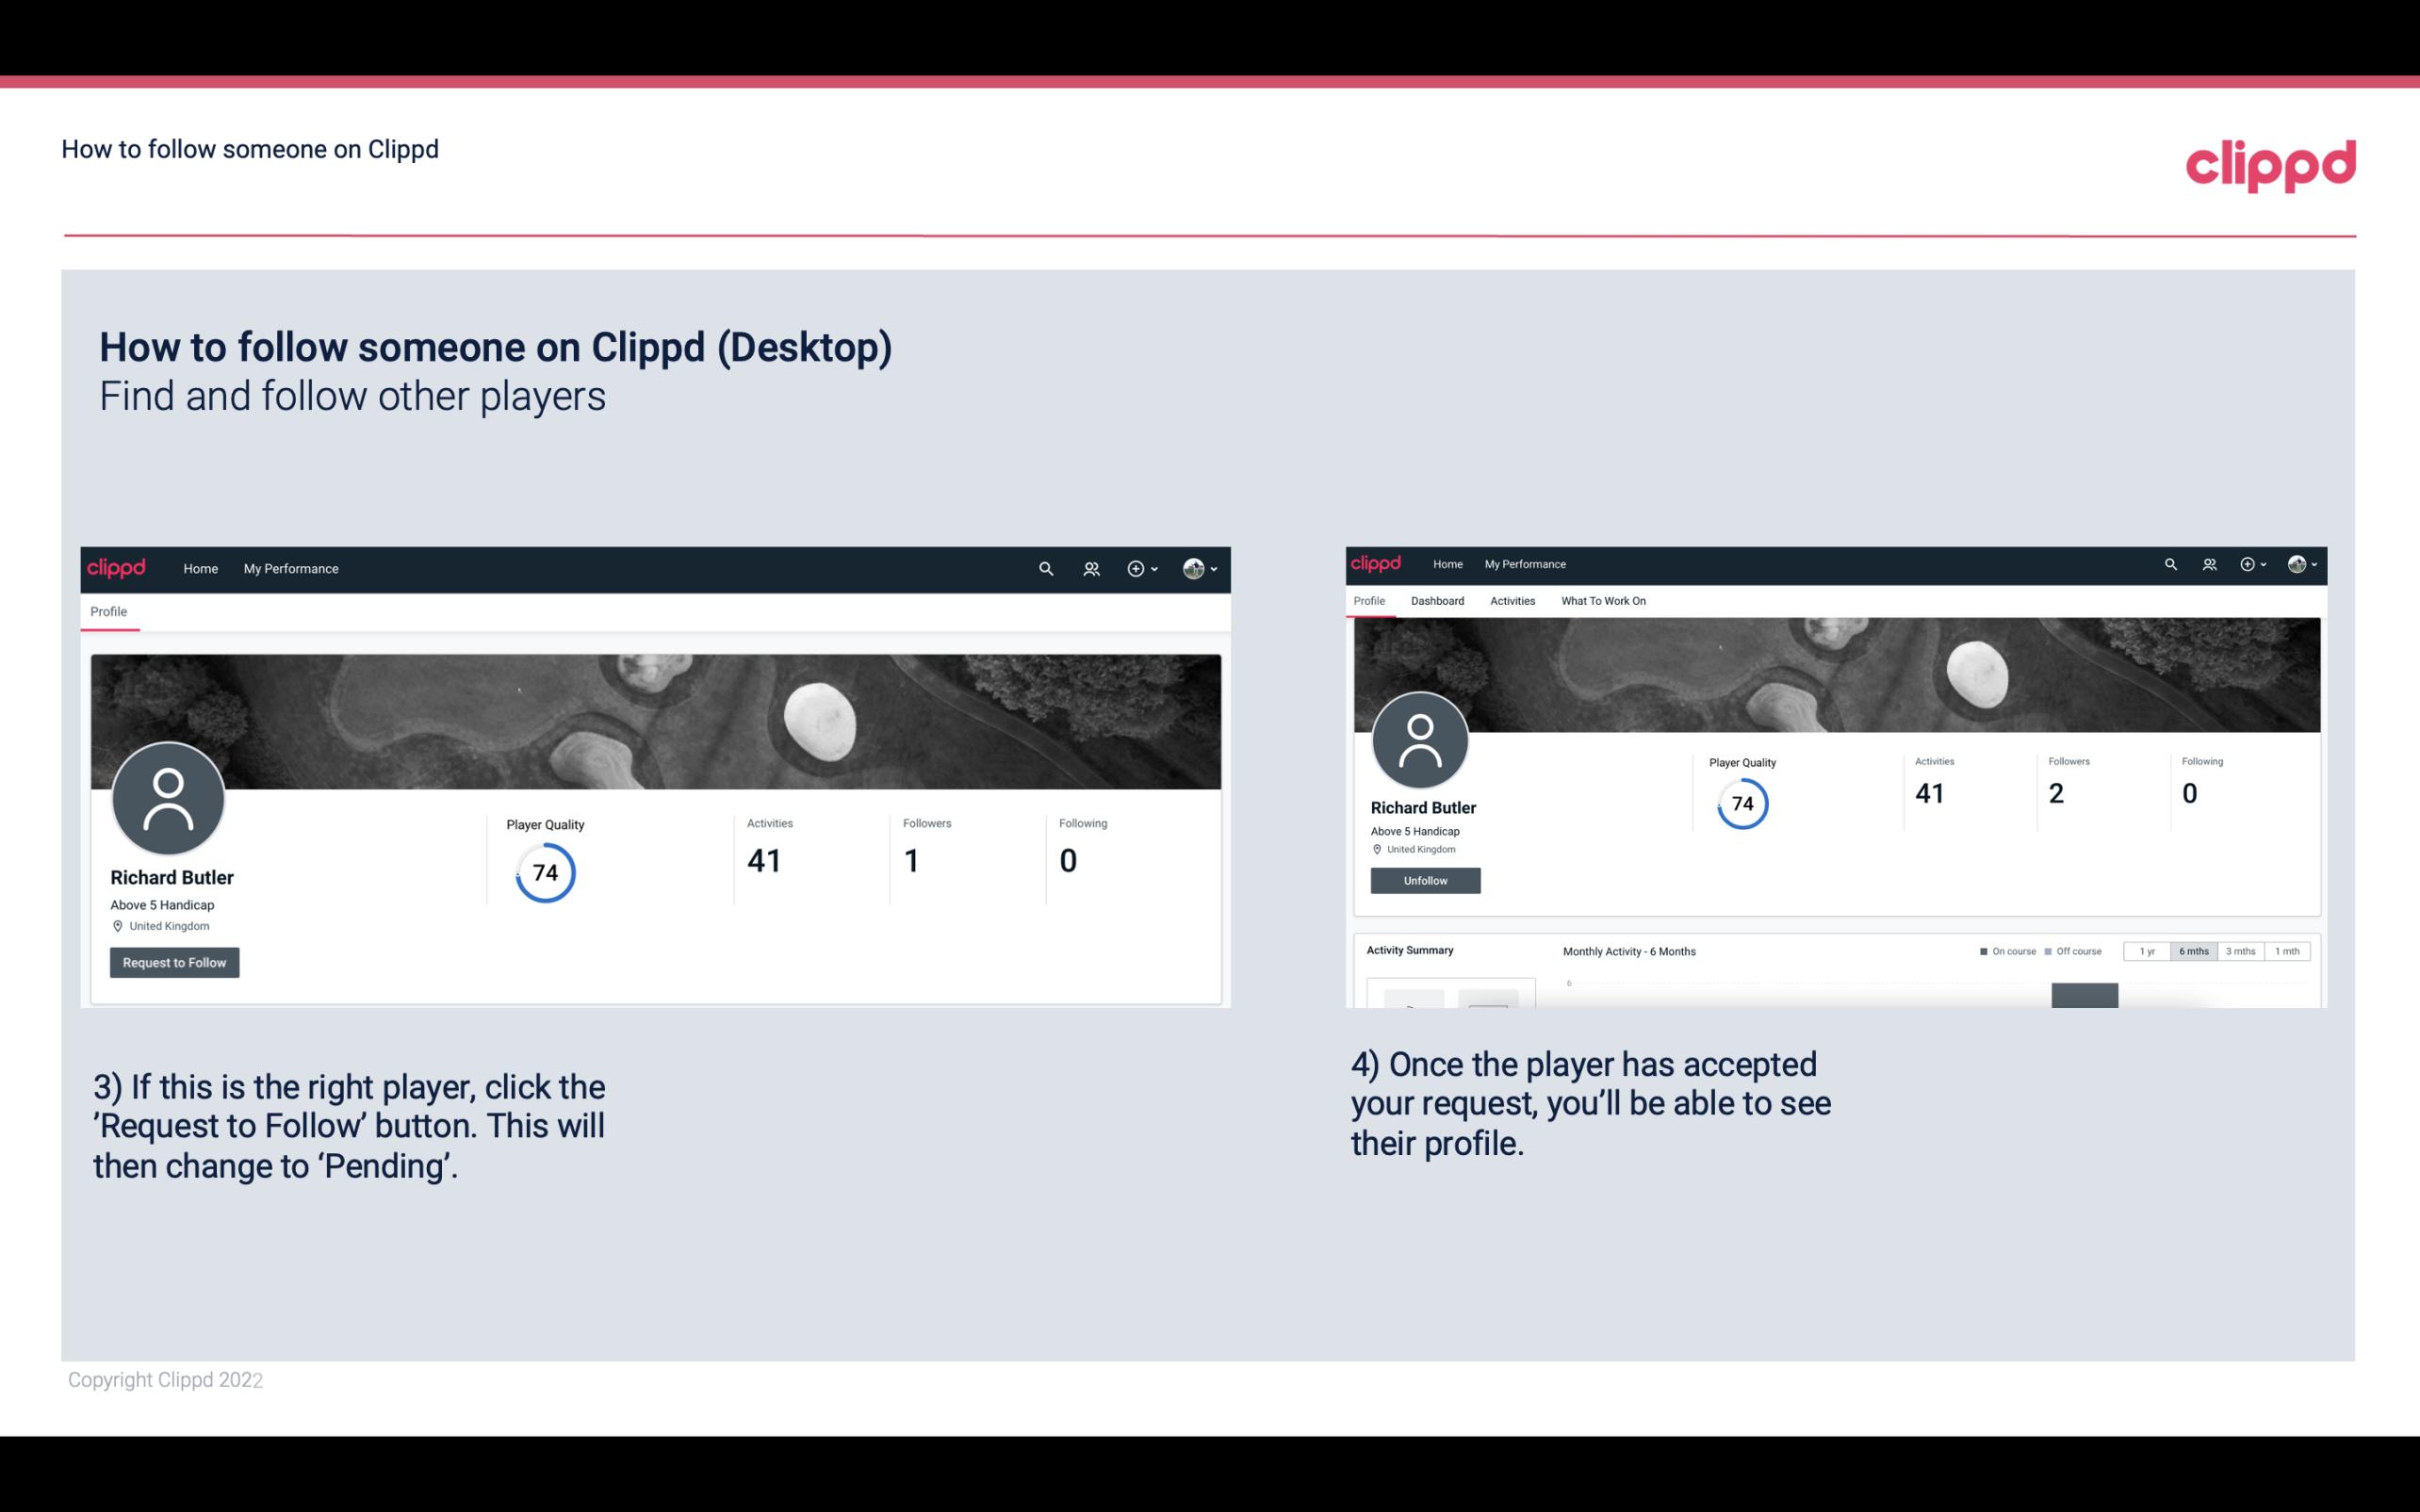
Task: Select the 'Profile' tab on left screen
Action: coord(106,611)
